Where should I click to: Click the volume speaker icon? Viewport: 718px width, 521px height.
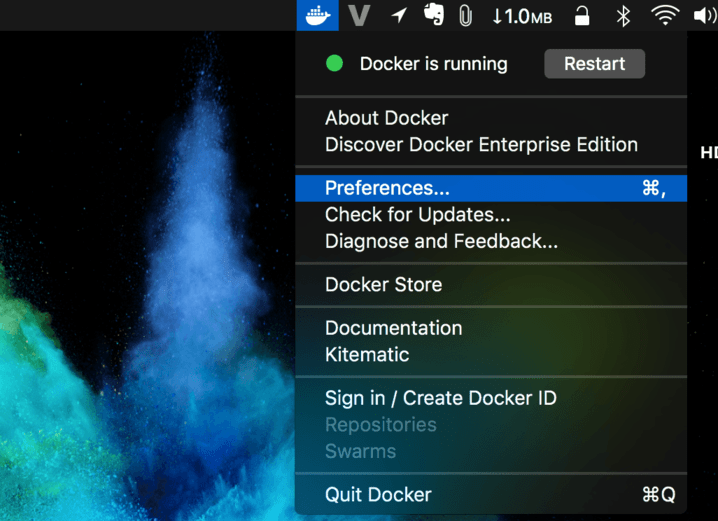pos(705,16)
